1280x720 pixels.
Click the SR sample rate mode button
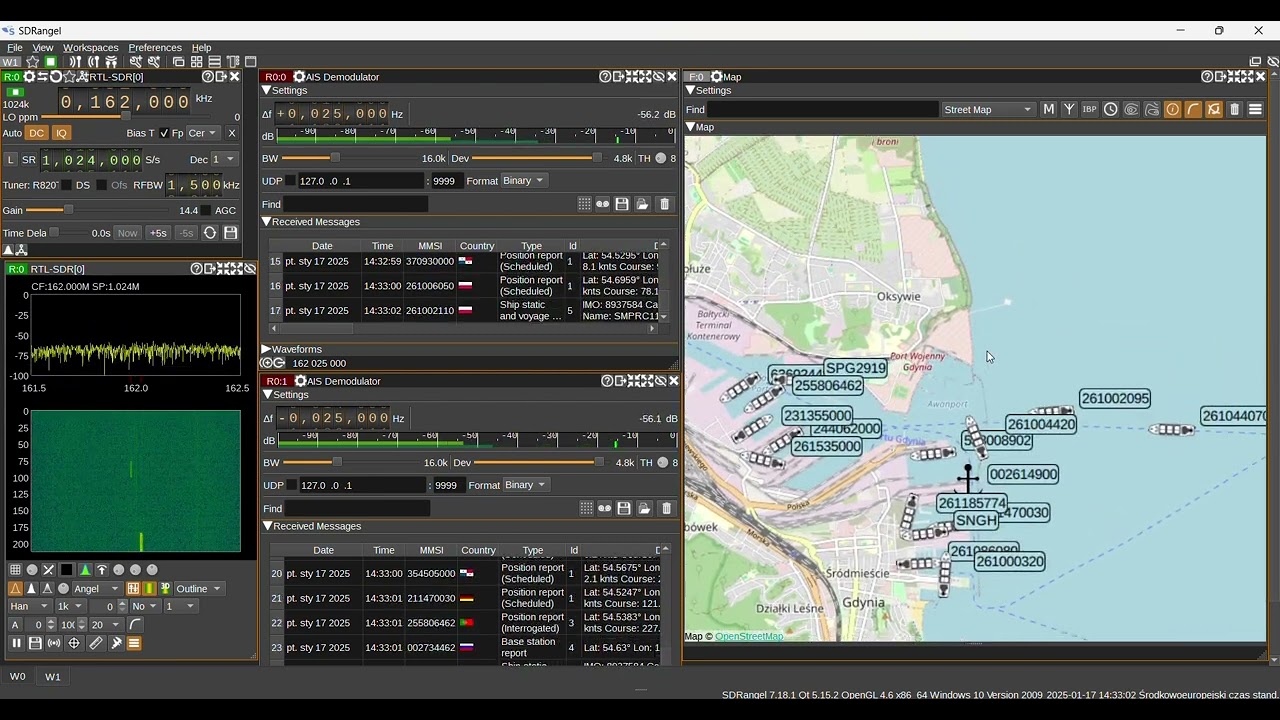[29, 160]
